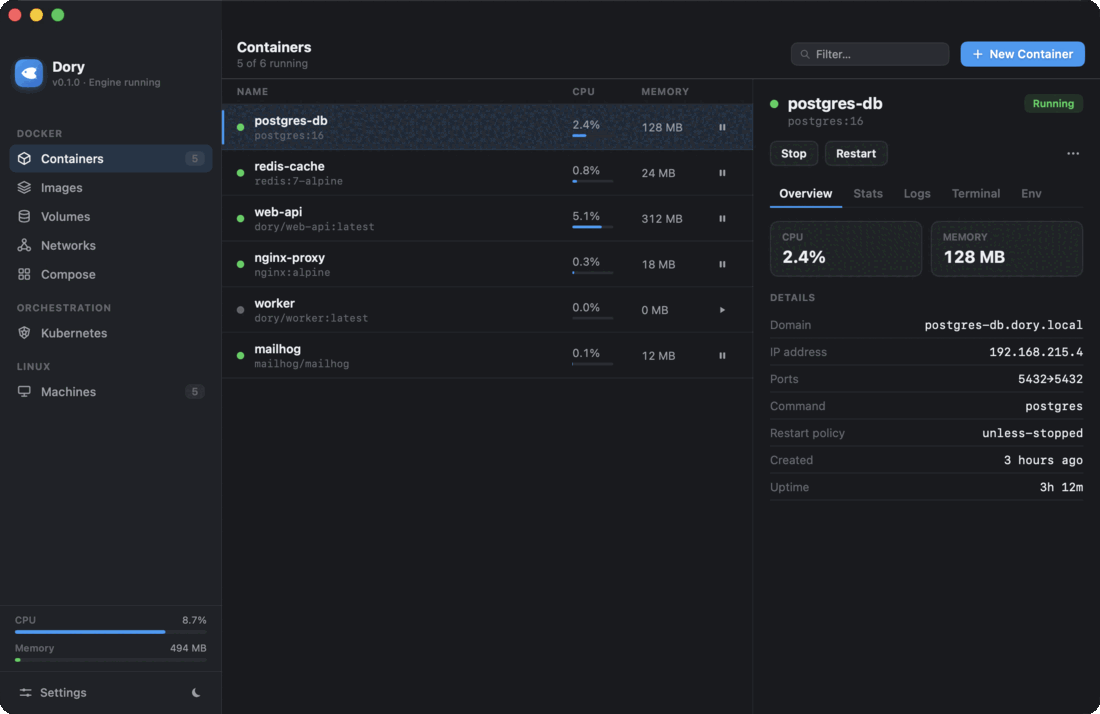Screen dimensions: 1100x714
Task: Stop the postgres-db container
Action: coord(793,154)
